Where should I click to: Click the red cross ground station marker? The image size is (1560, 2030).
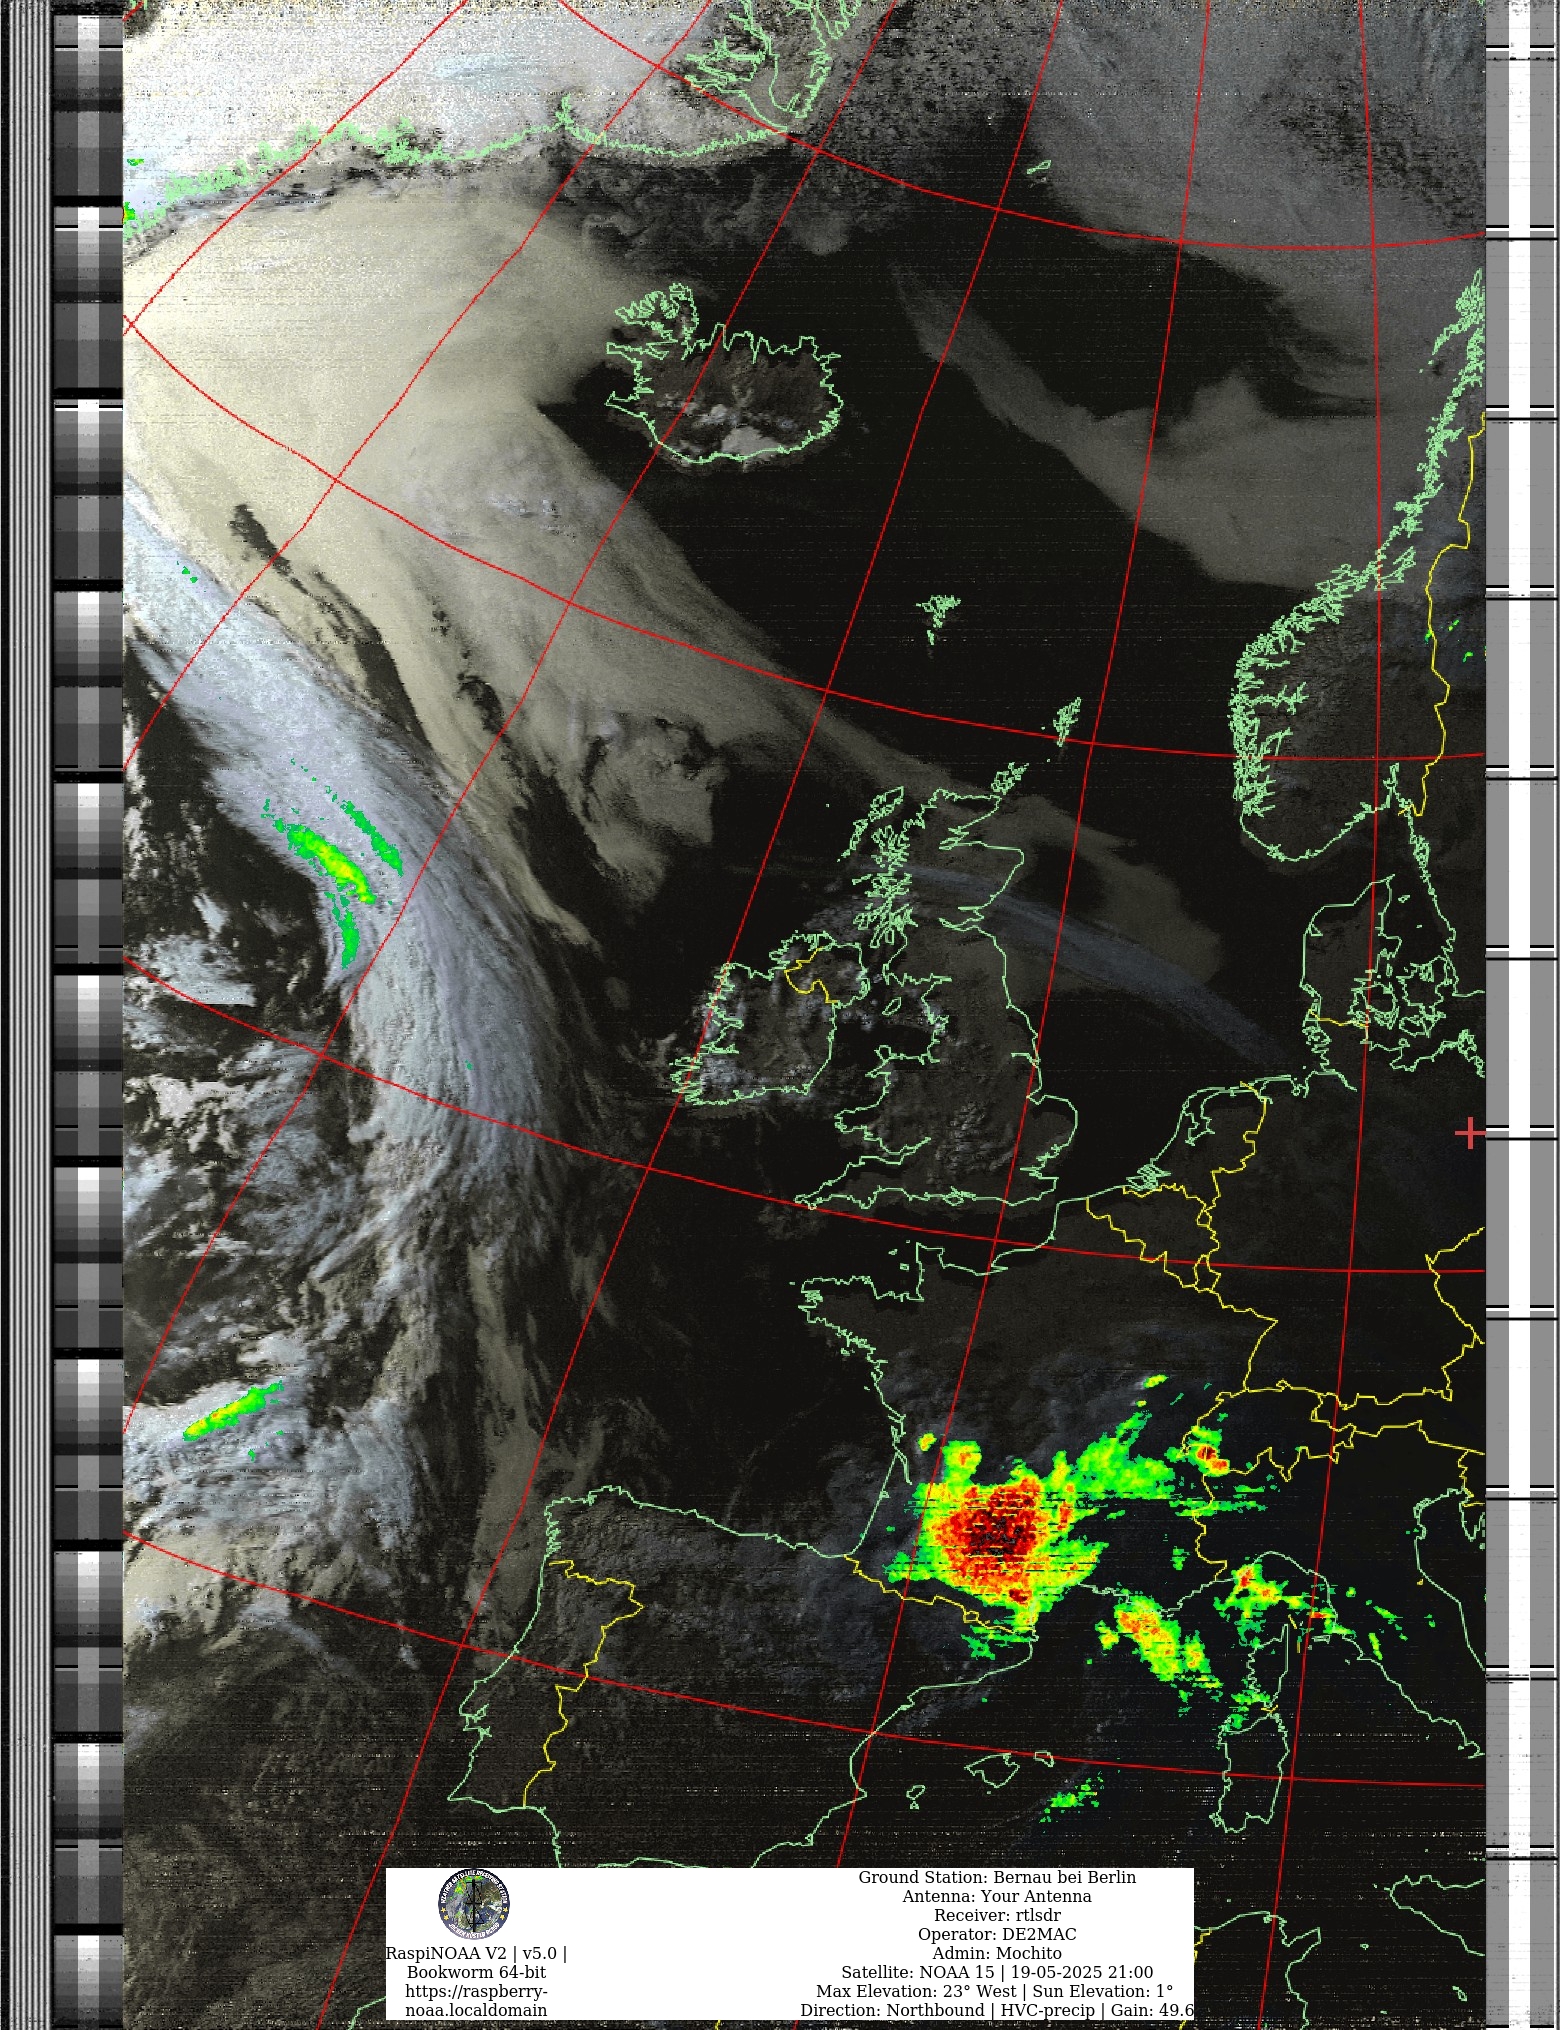click(x=1469, y=1134)
